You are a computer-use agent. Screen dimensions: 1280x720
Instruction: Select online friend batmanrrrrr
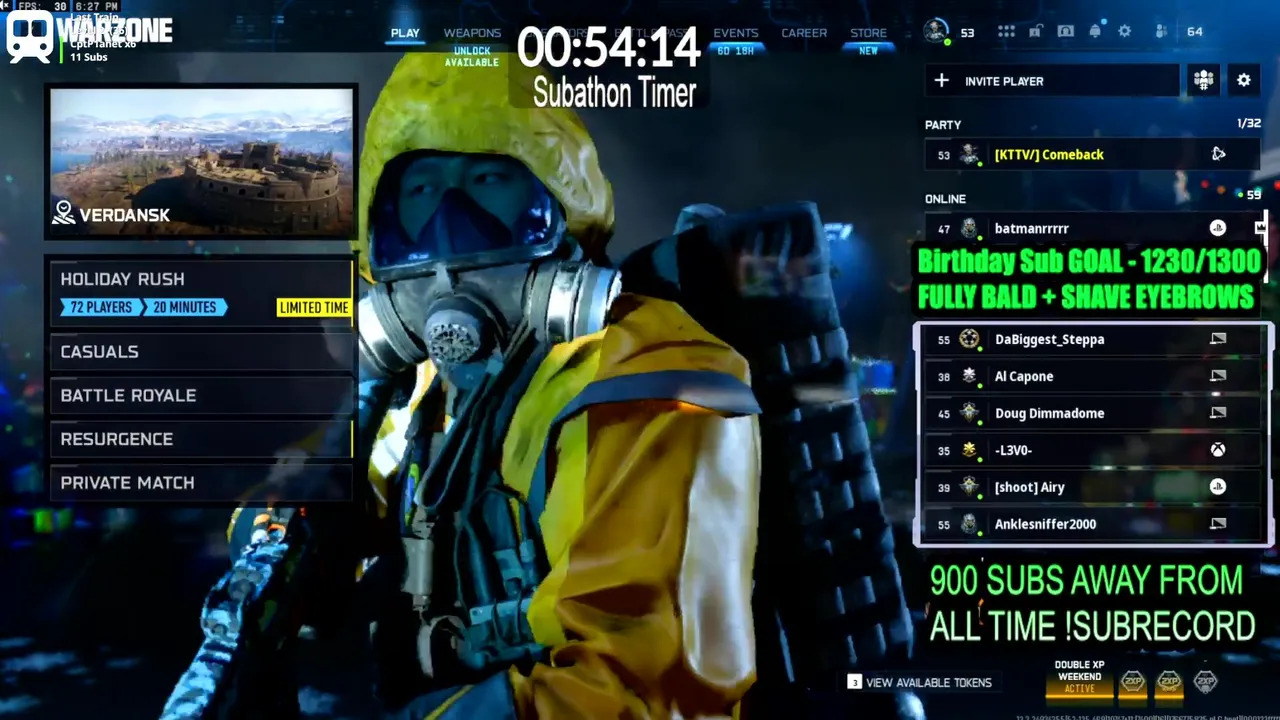click(x=1092, y=228)
